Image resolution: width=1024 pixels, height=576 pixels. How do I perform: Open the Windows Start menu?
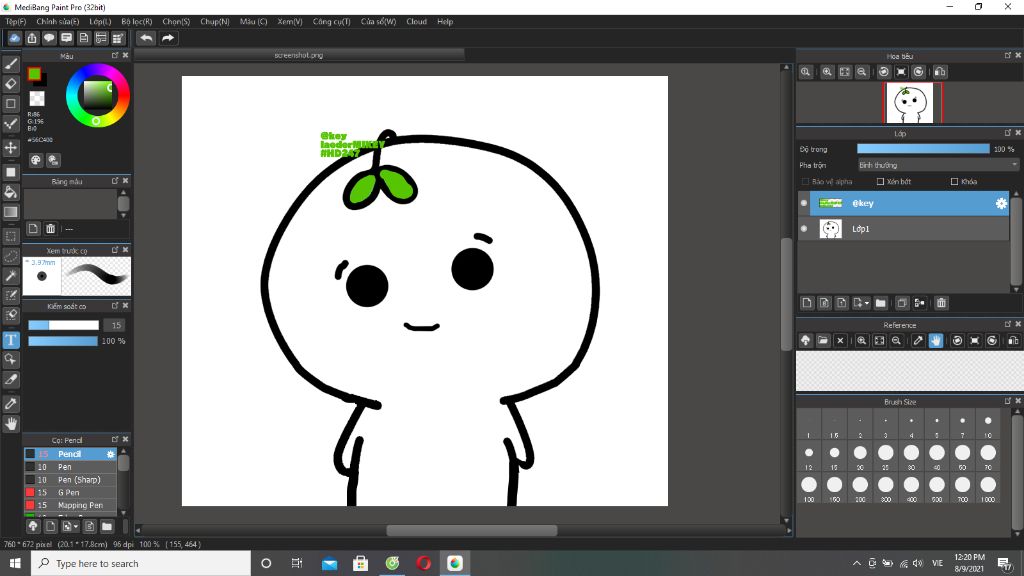(x=15, y=563)
